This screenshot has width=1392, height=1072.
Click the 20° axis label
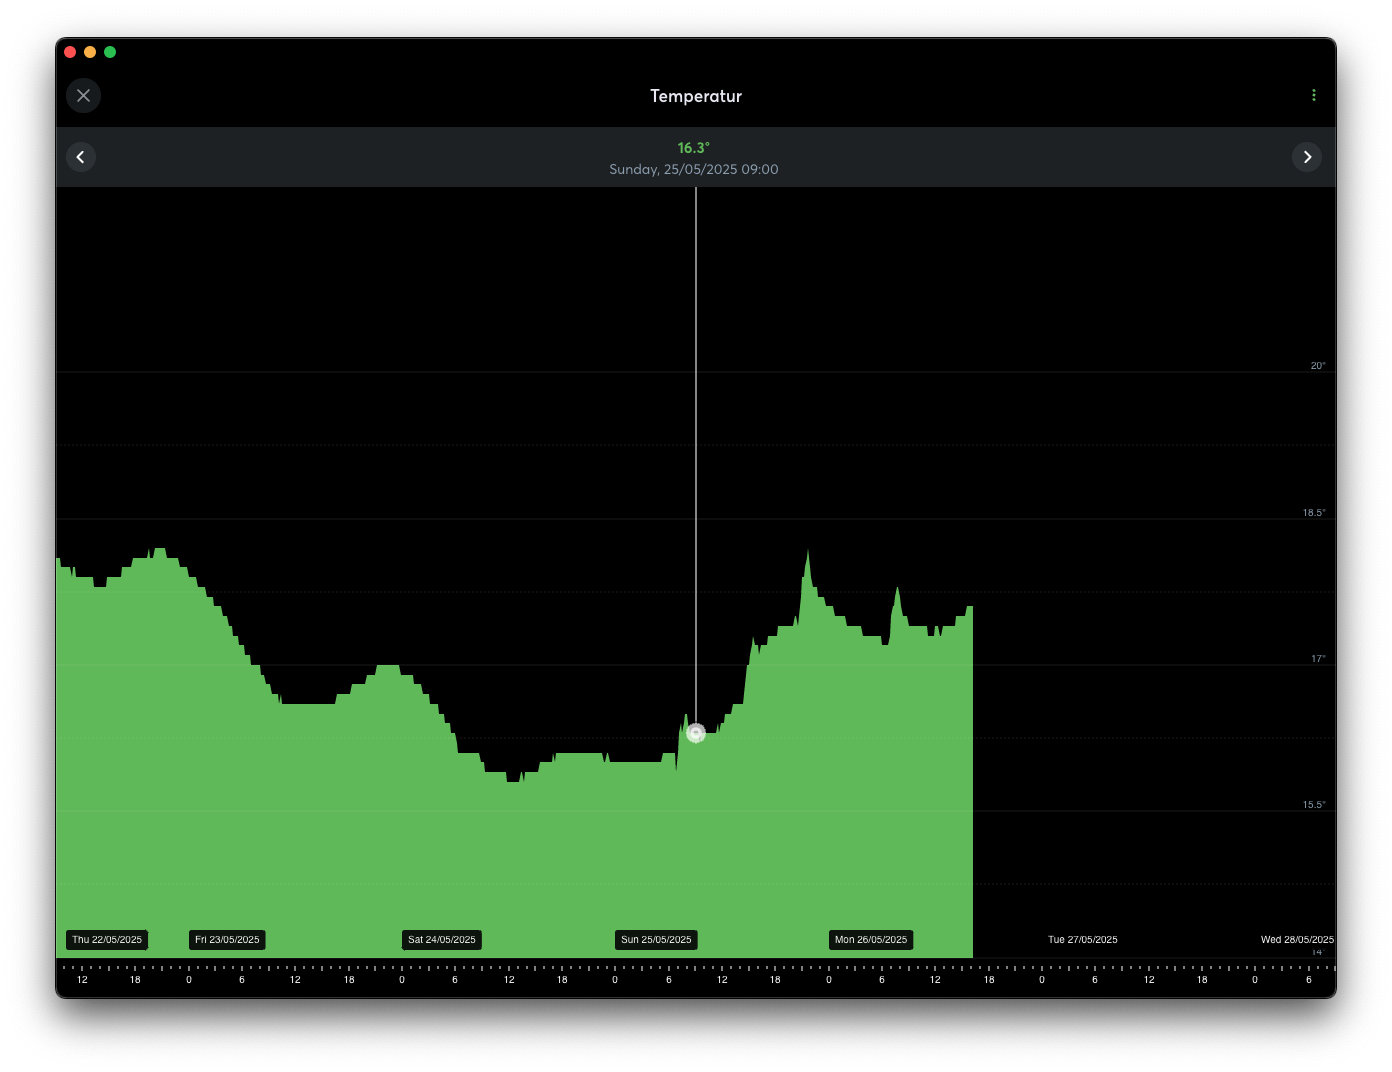click(1318, 366)
